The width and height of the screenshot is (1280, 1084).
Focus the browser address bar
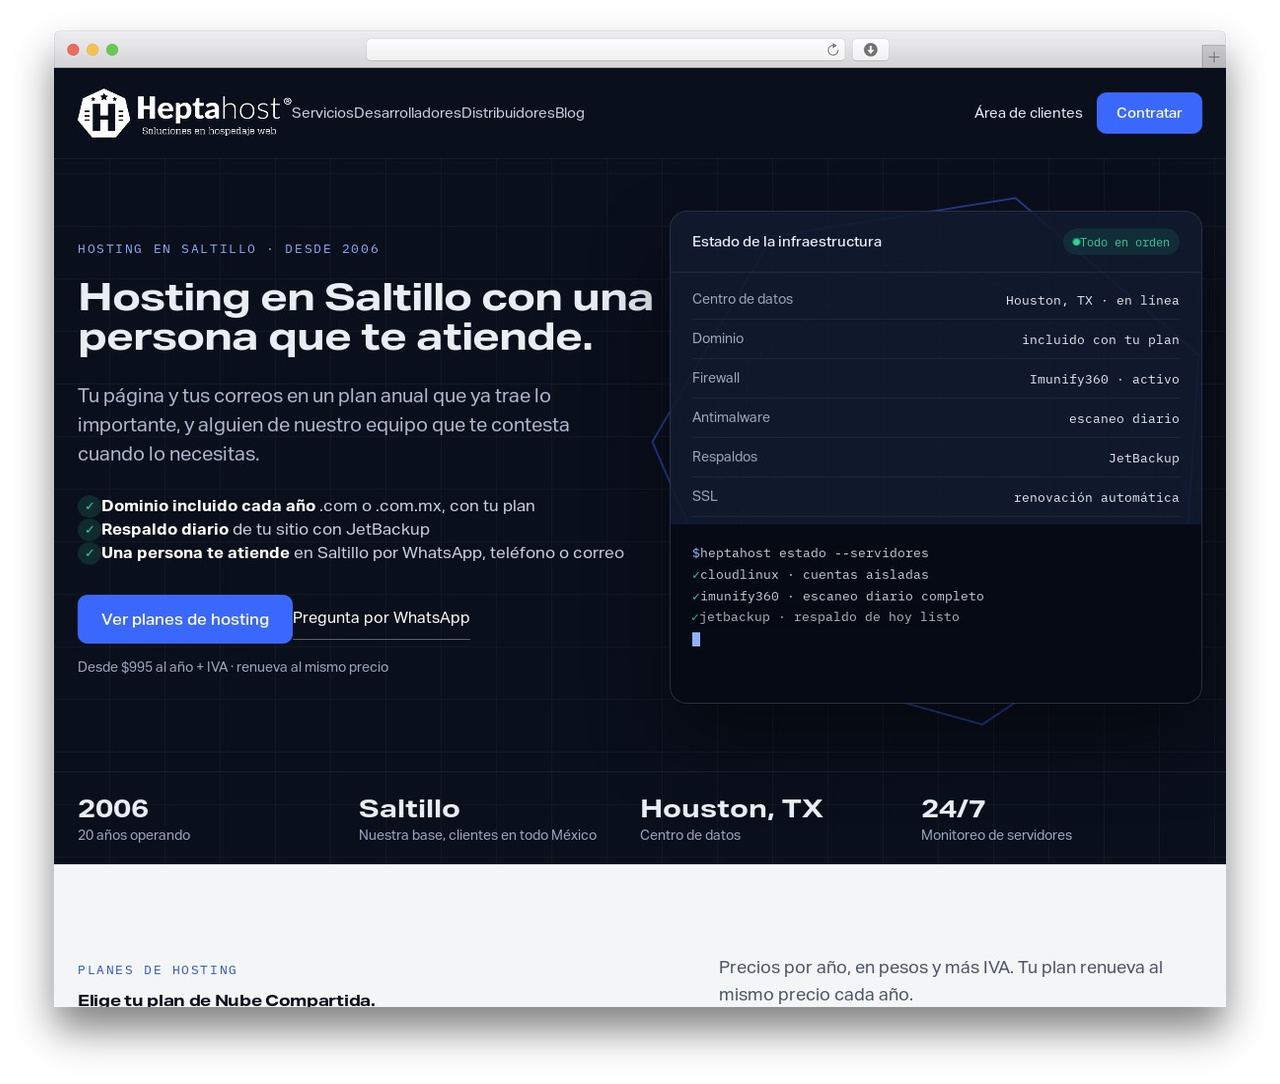pos(605,50)
